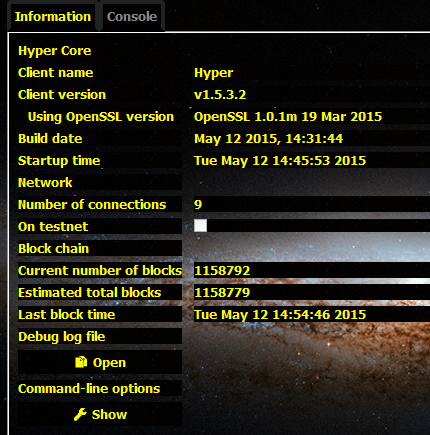Toggle the On testnet checkbox
Viewport: 430px width, 435px height.
coord(200,226)
